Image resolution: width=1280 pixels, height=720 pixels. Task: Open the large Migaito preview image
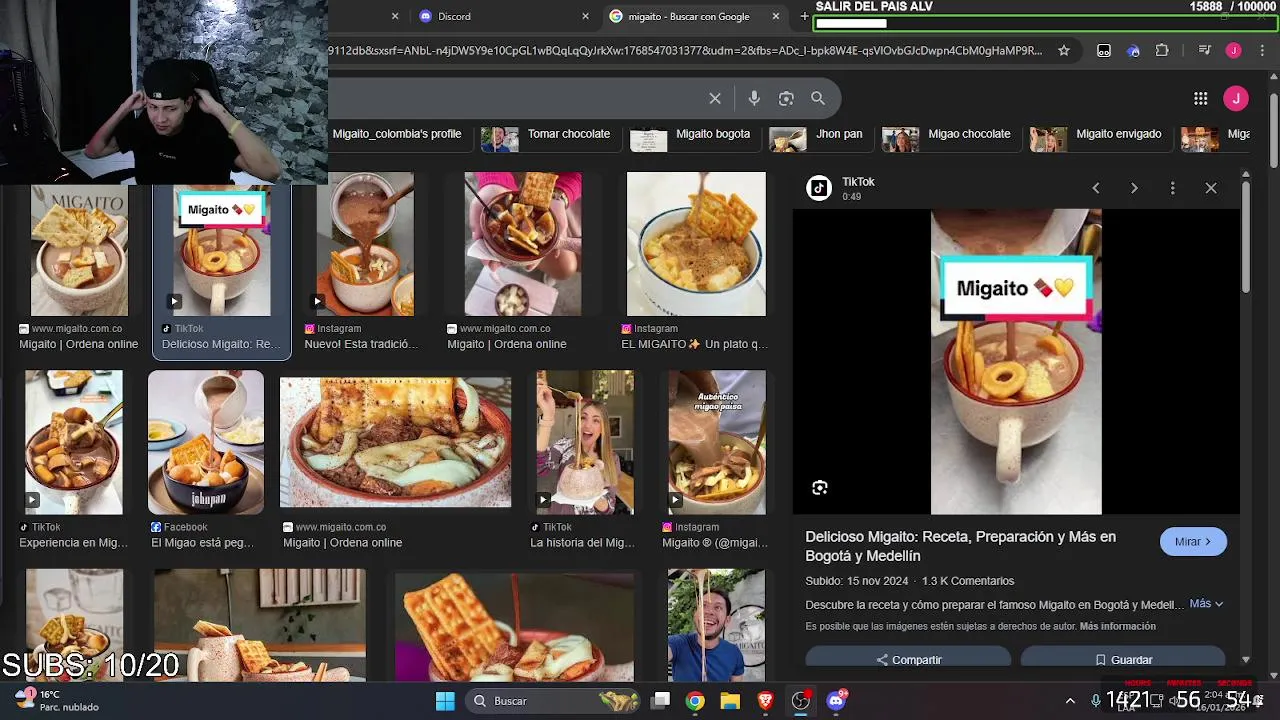(1016, 361)
